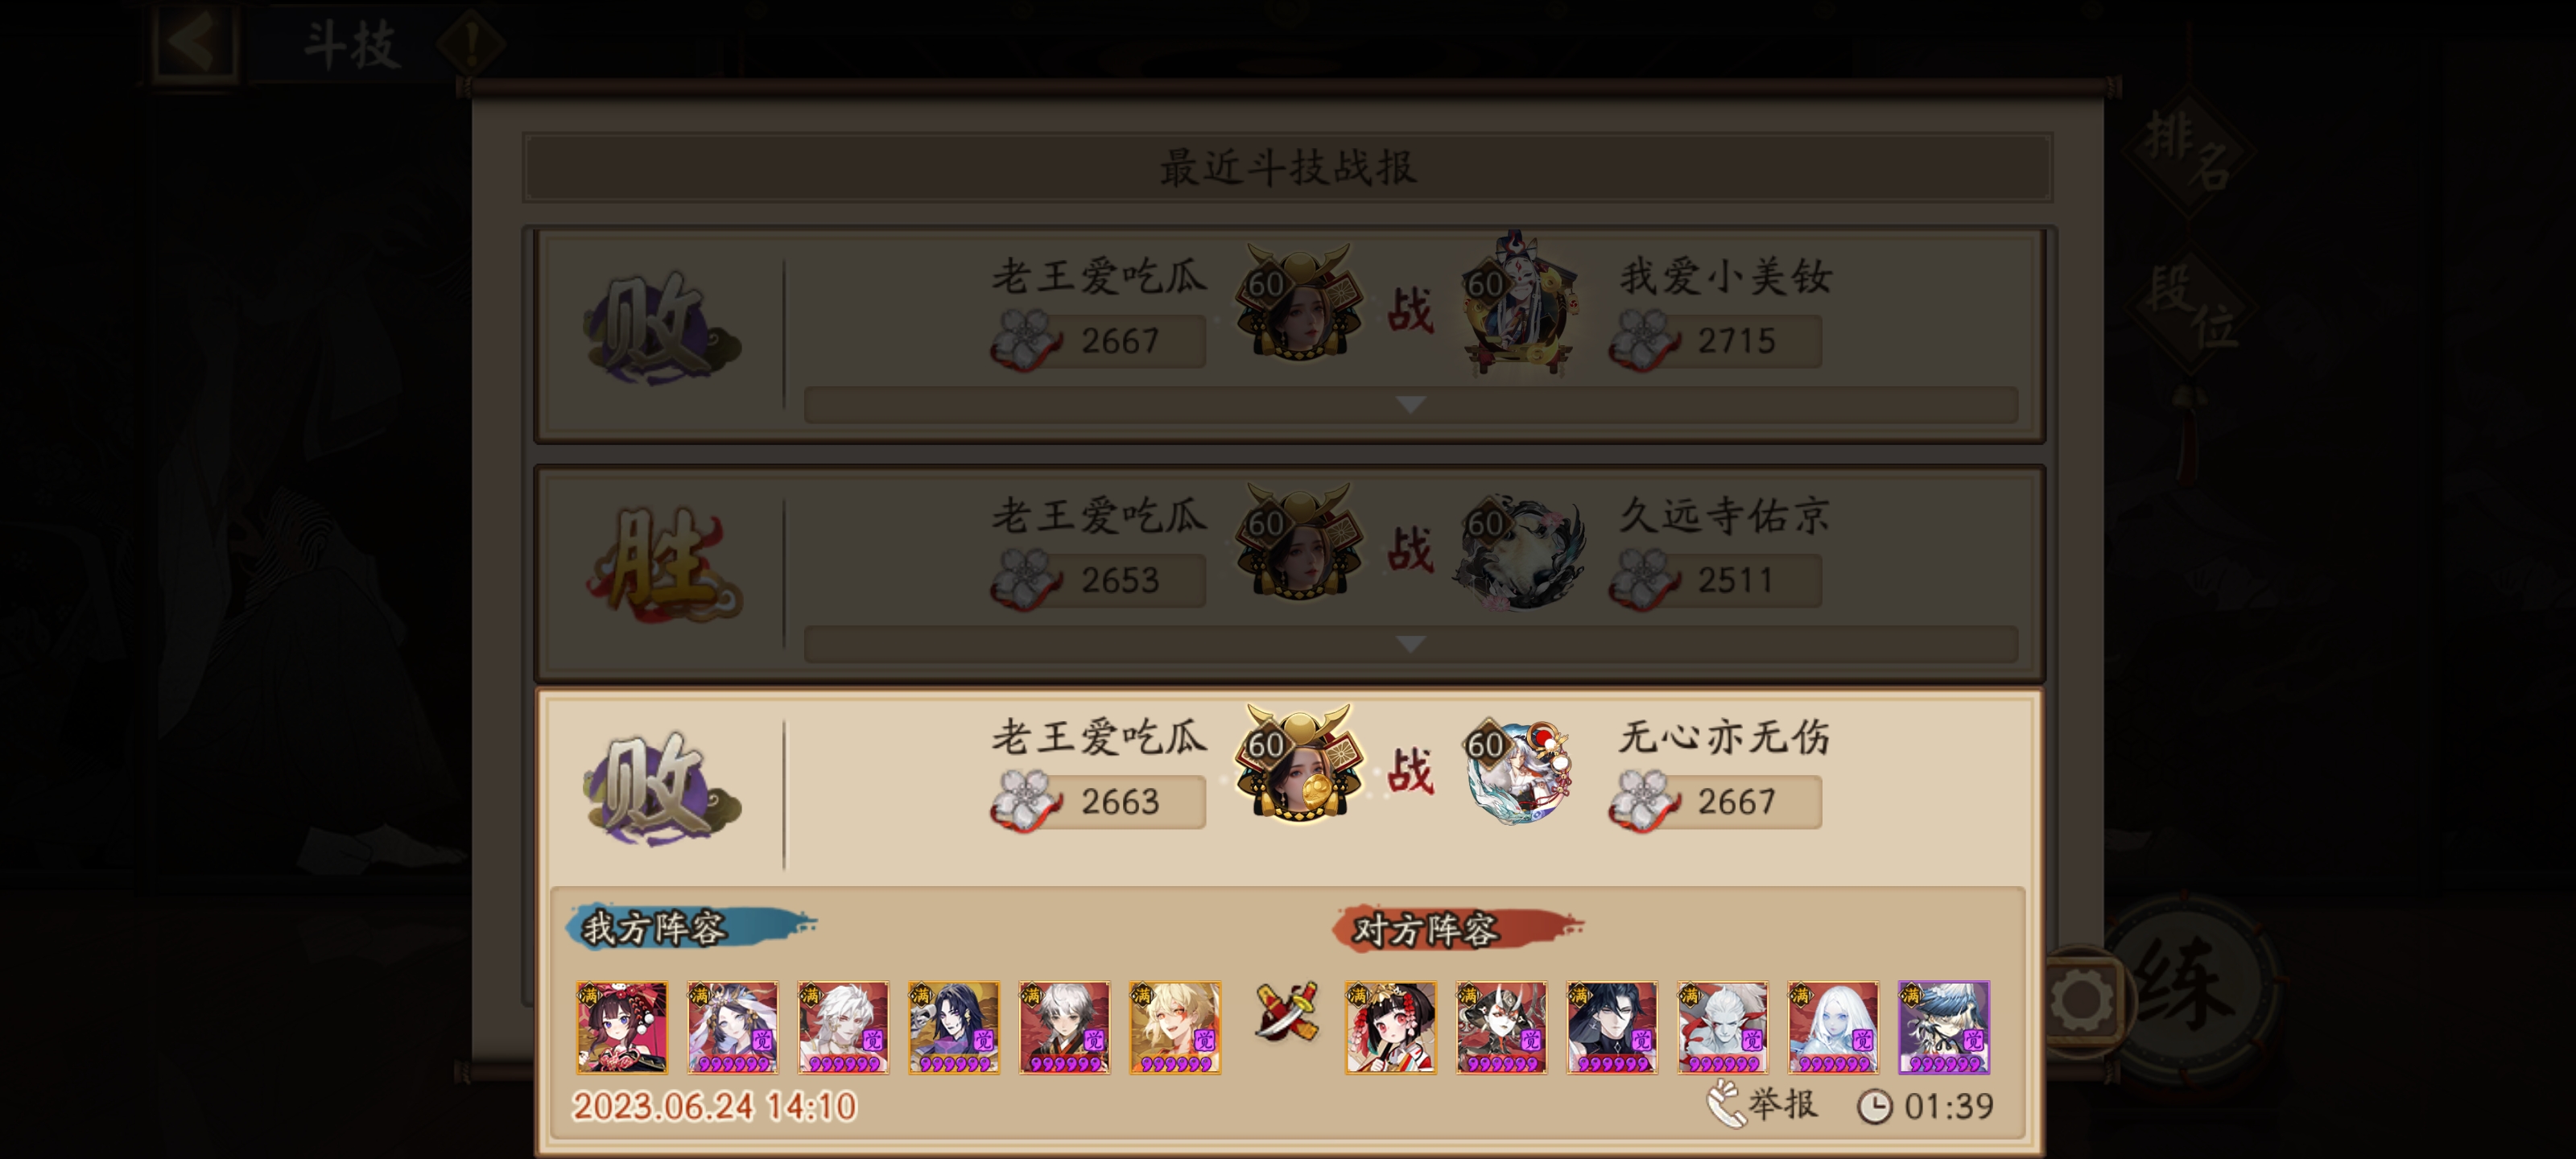Screen dimensions: 2576x1159
Task: Click the settings gear icon
Action: 2082,1000
